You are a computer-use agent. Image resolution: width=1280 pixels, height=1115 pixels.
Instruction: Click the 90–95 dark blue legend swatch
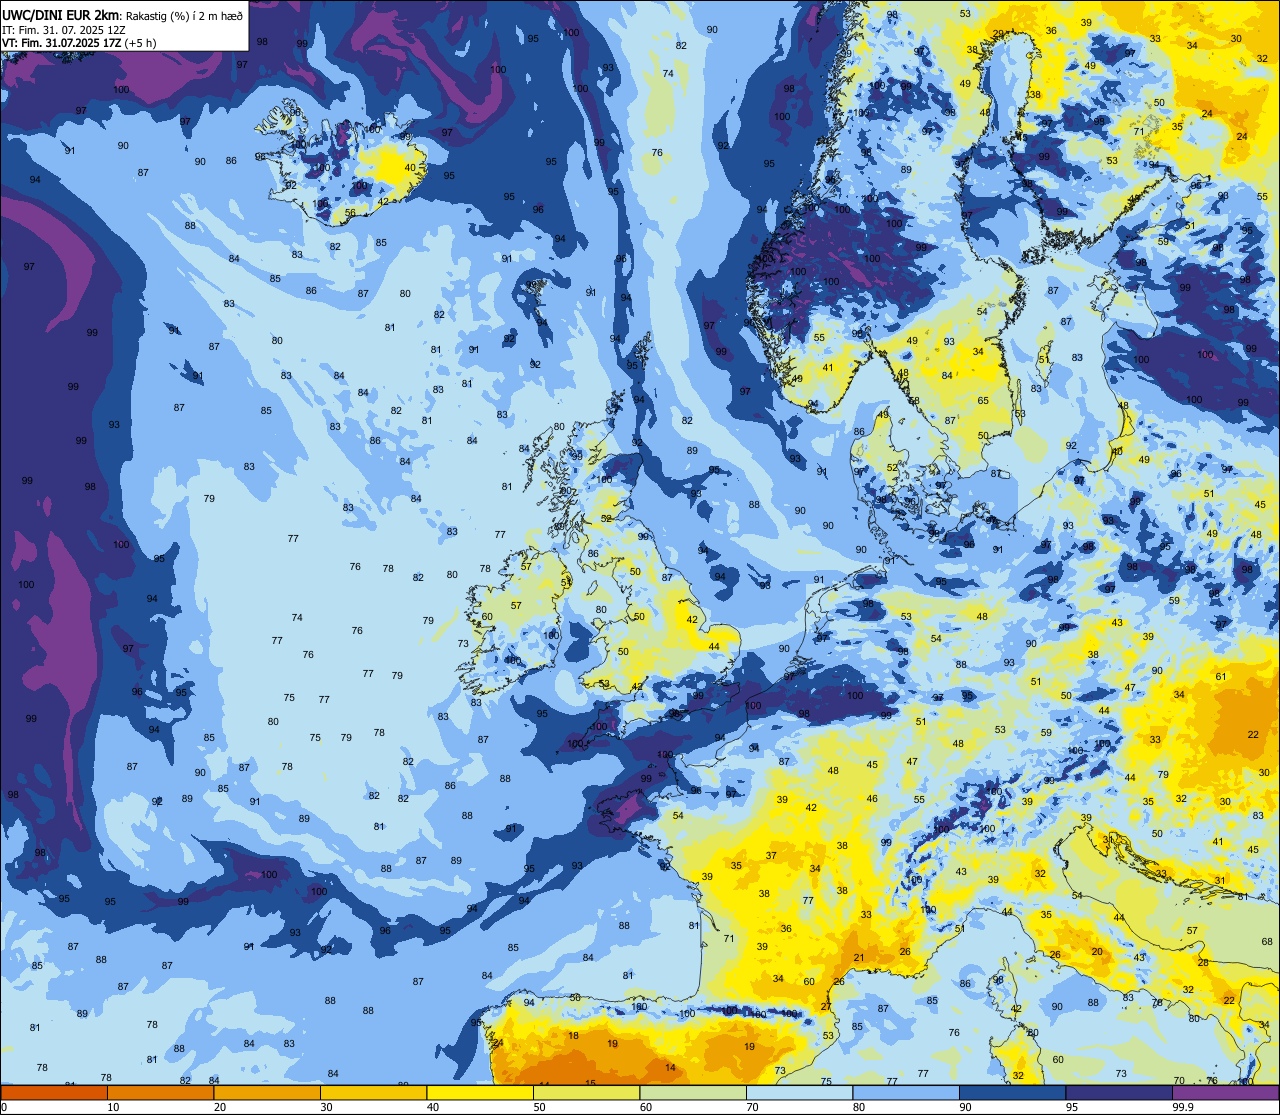pos(1012,1092)
